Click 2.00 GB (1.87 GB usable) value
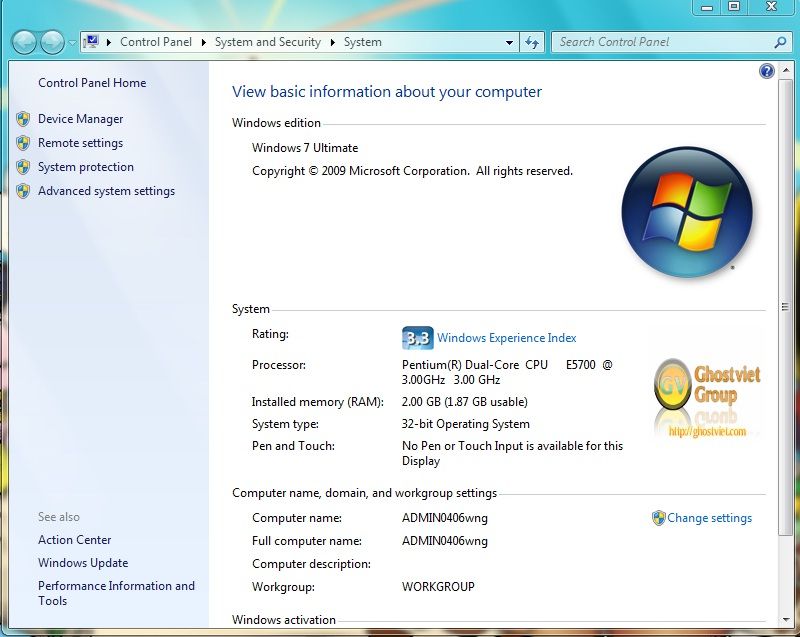Screen dimensions: 800x637 (x=464, y=402)
